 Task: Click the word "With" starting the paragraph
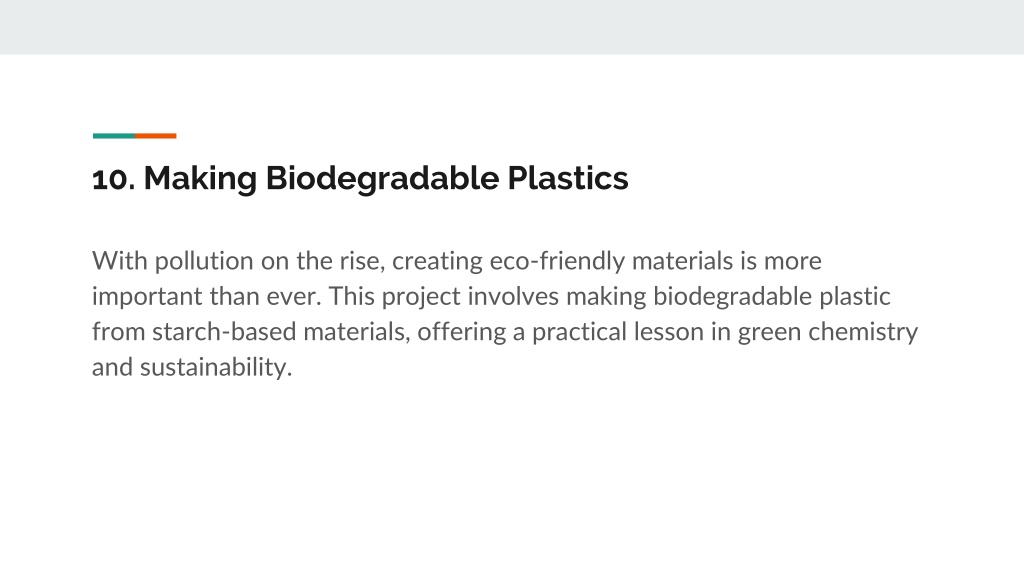tap(120, 261)
